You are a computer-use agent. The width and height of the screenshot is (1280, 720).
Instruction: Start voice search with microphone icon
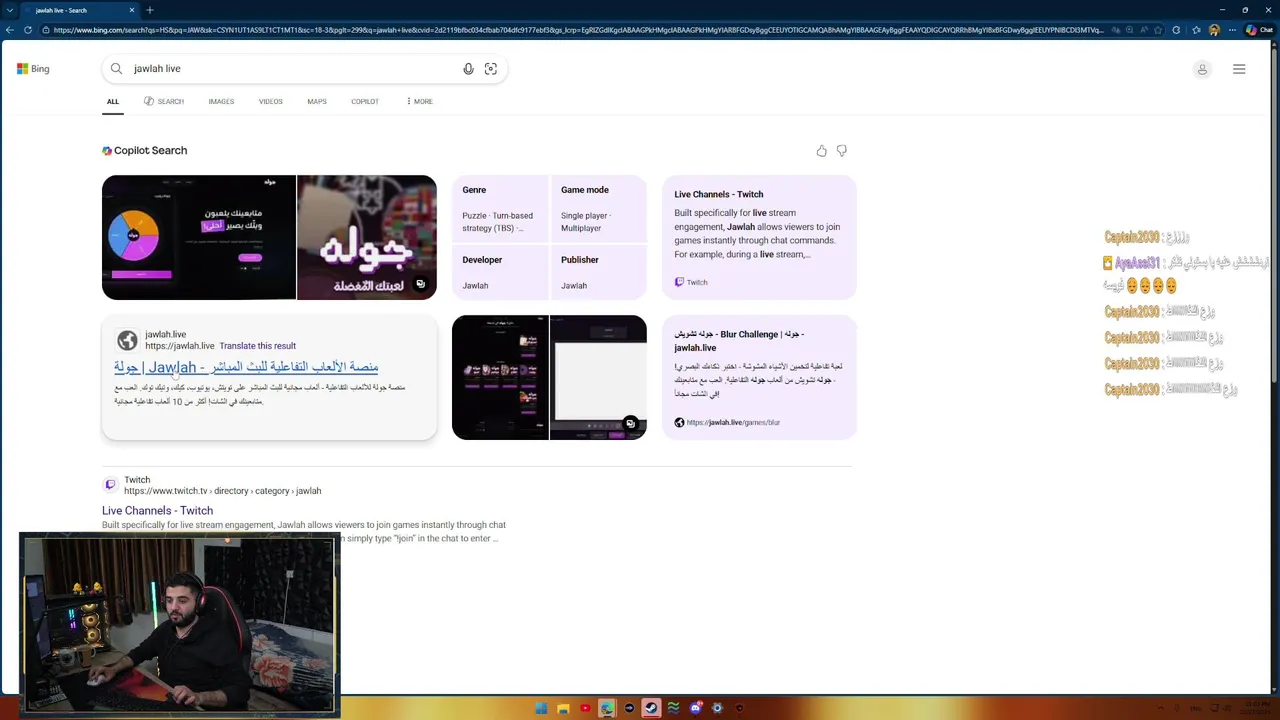coord(468,69)
